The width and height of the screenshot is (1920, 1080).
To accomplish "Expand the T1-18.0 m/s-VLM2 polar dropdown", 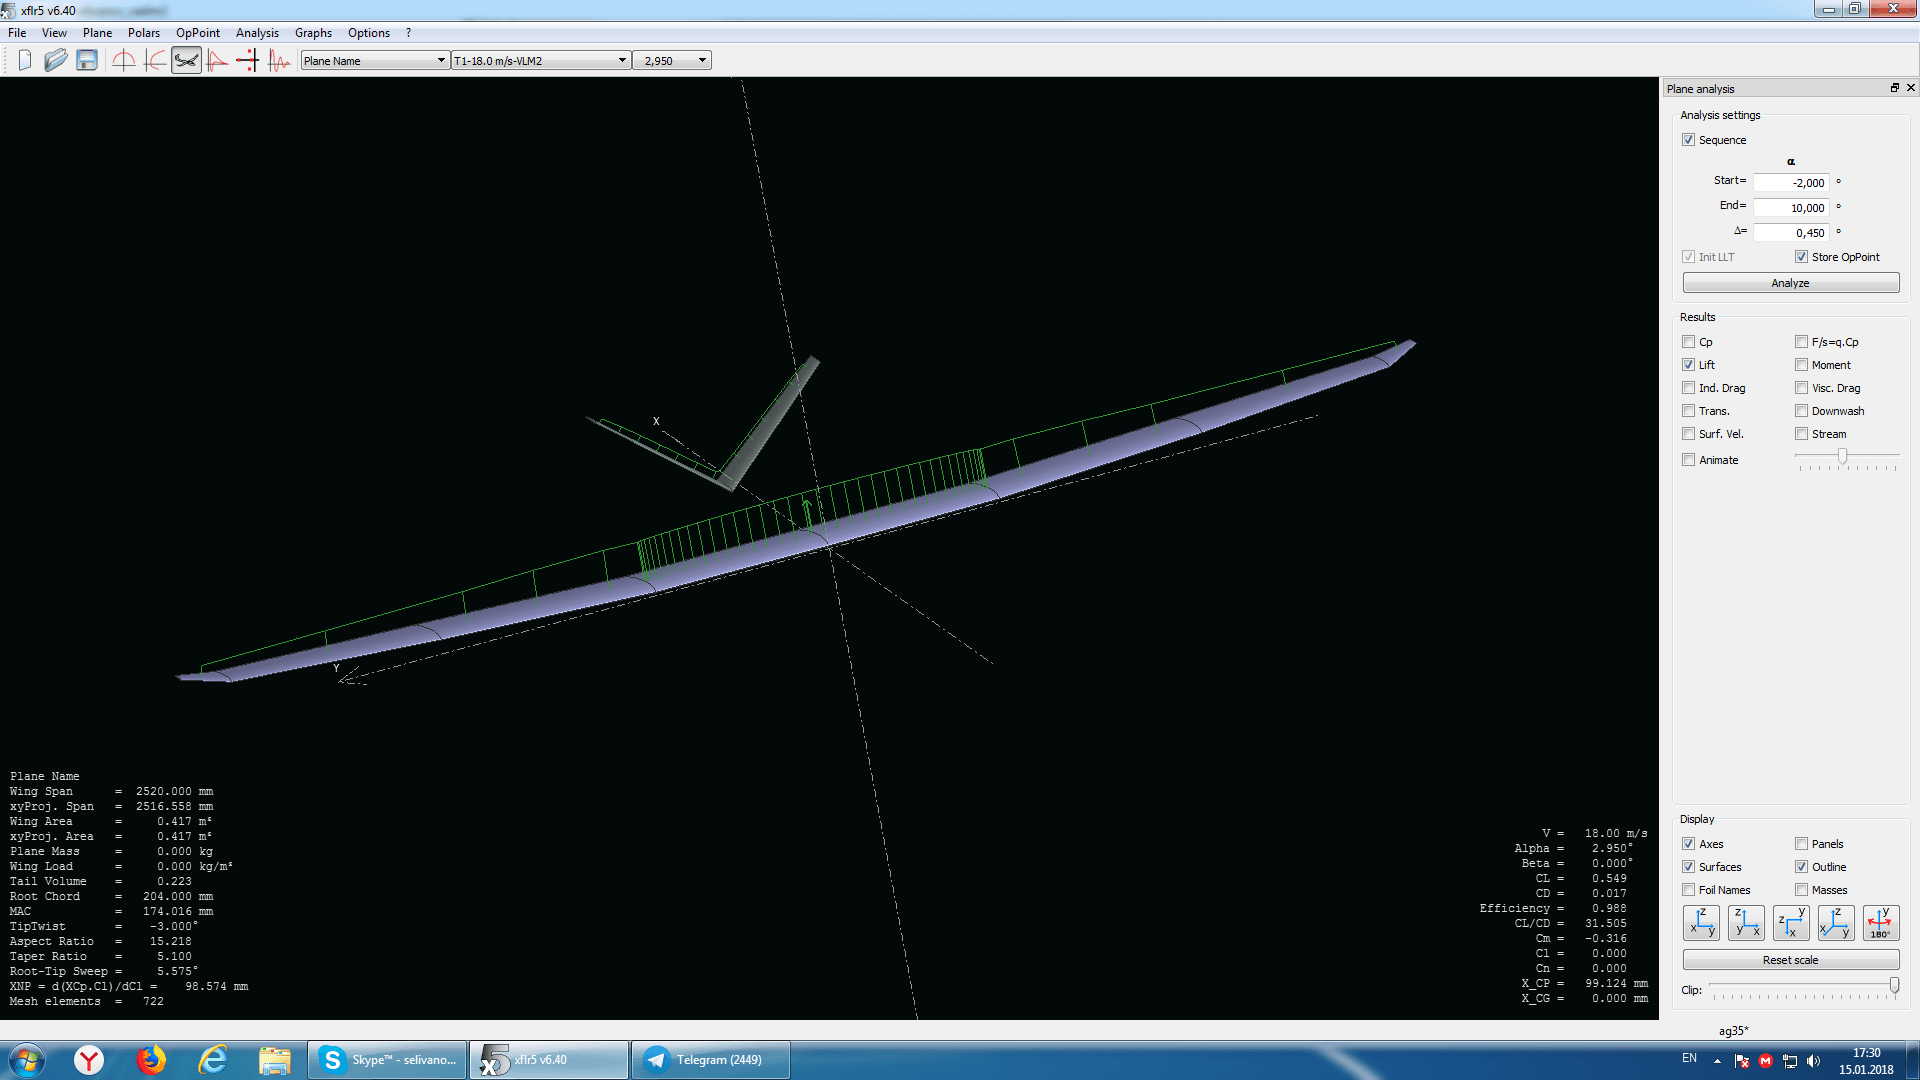I will [540, 61].
